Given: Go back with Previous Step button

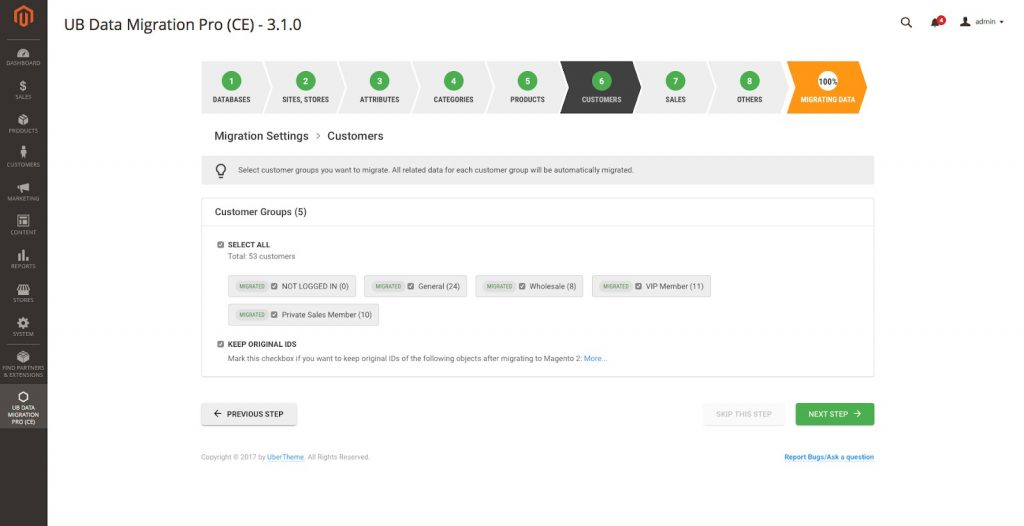Looking at the screenshot, I should pyautogui.click(x=249, y=414).
